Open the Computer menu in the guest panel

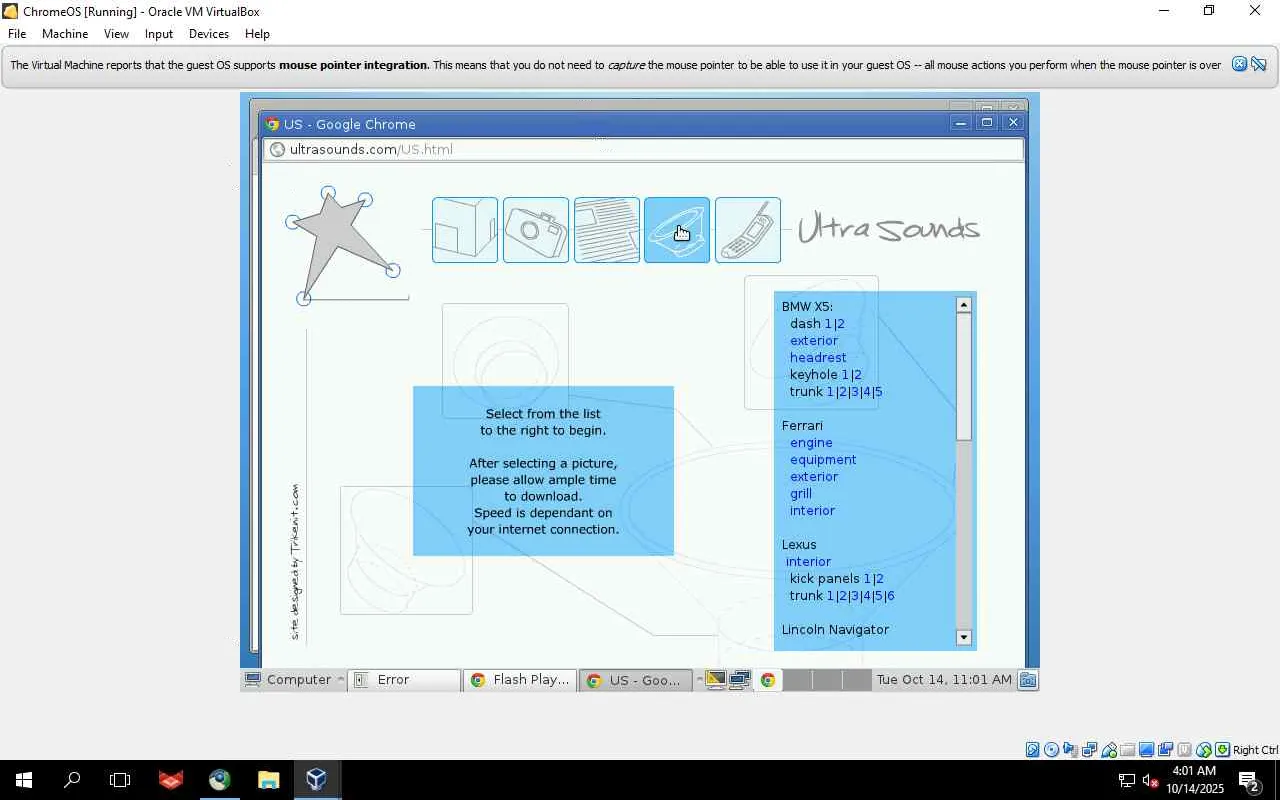[295, 680]
